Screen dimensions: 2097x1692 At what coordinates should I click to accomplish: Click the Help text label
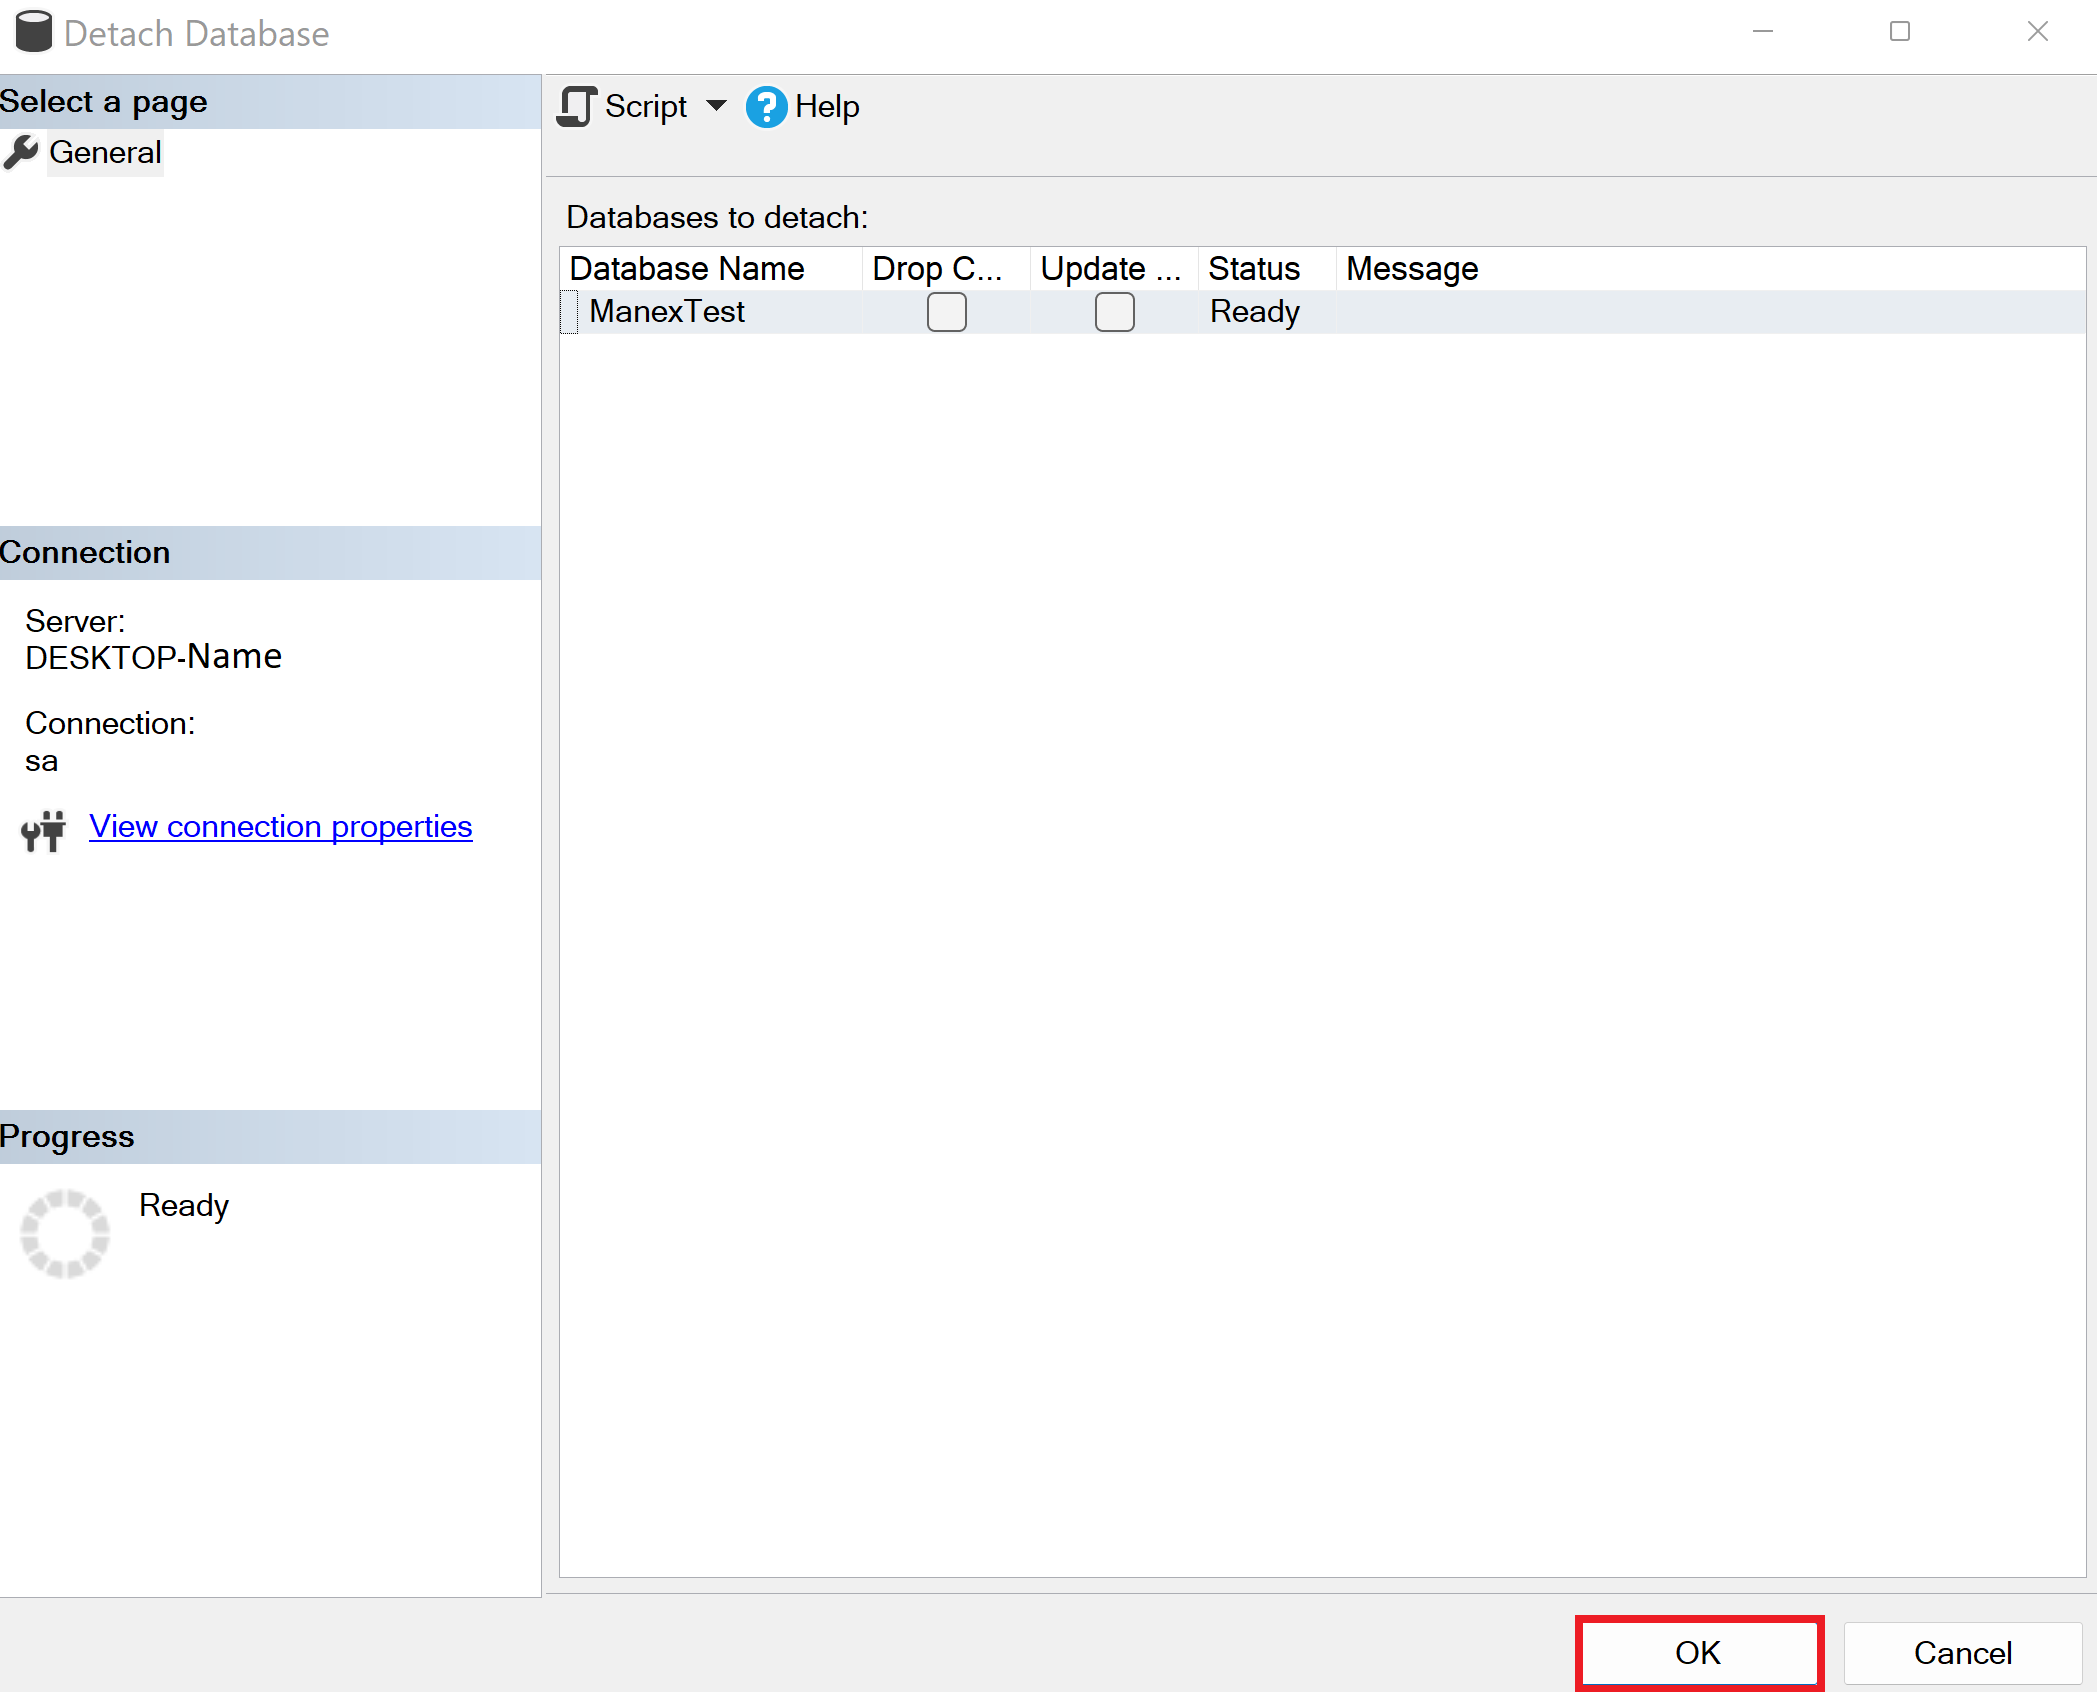[x=827, y=107]
